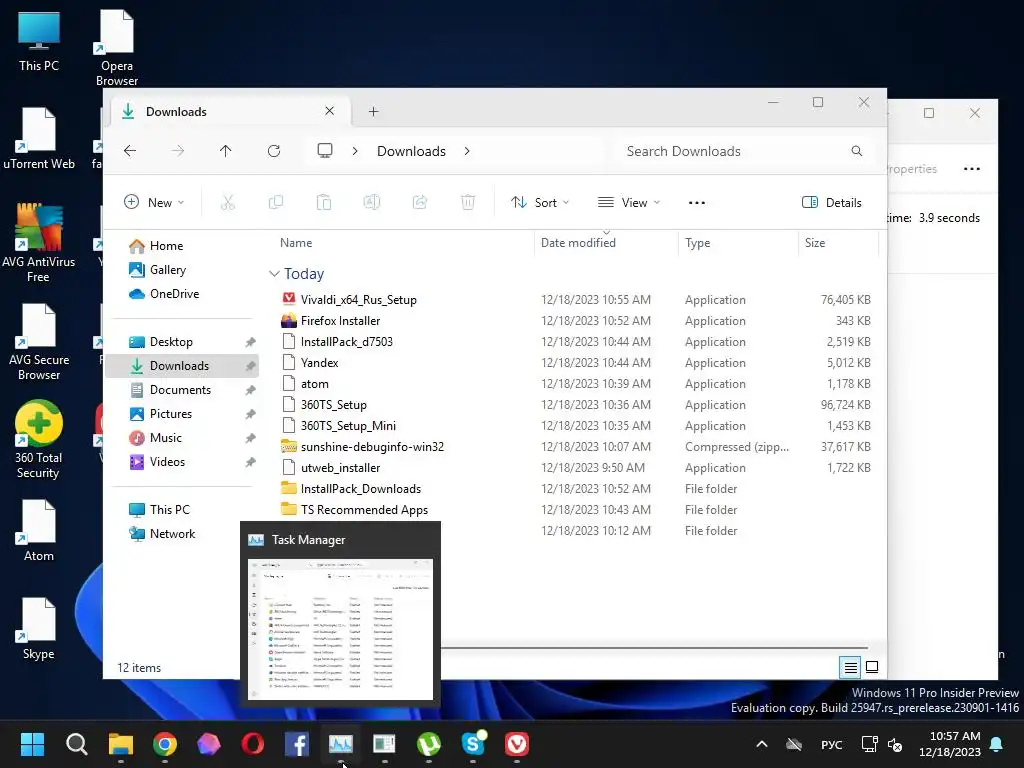Screen dimensions: 1024x768
Task: Select Vivaldi_x64_Rus_Setup file
Action: click(359, 300)
